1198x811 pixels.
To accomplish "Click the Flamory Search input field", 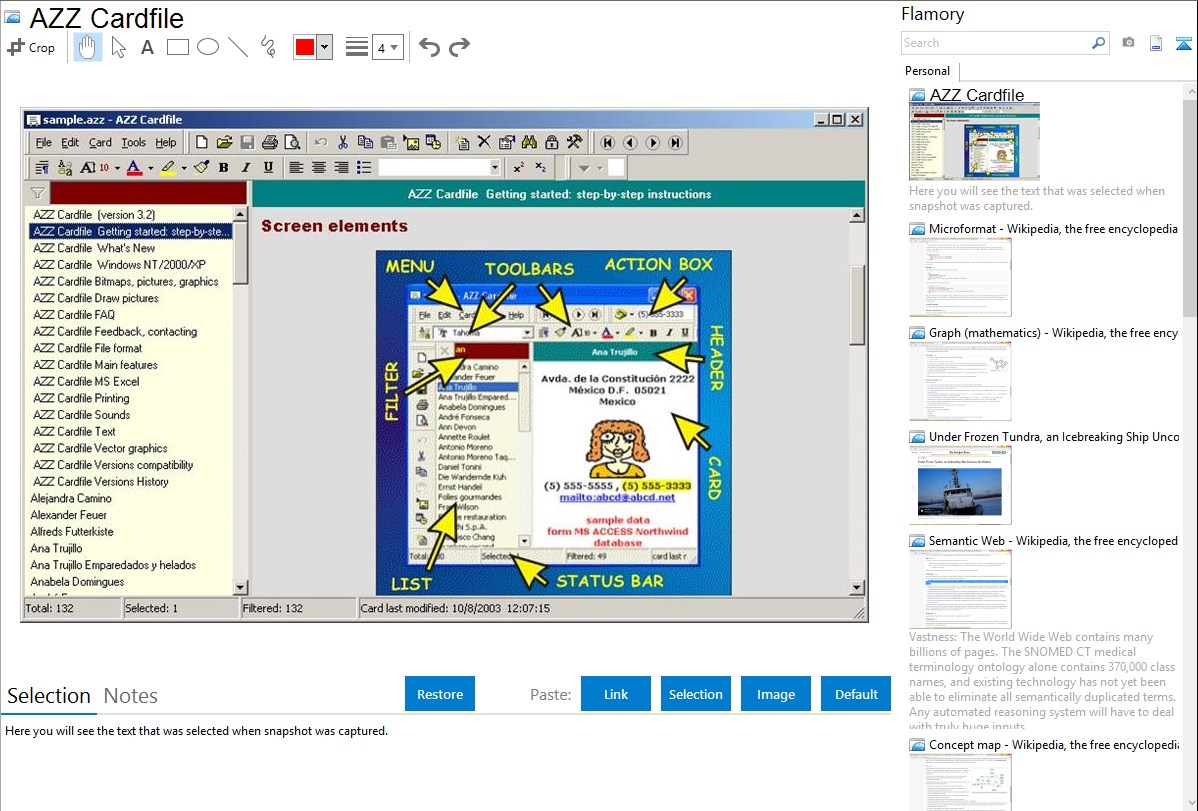I will click(x=995, y=43).
